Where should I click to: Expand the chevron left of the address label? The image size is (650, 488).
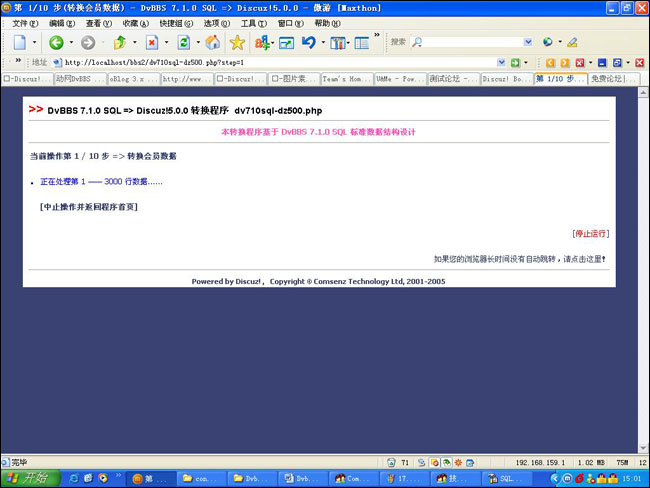click(x=18, y=61)
